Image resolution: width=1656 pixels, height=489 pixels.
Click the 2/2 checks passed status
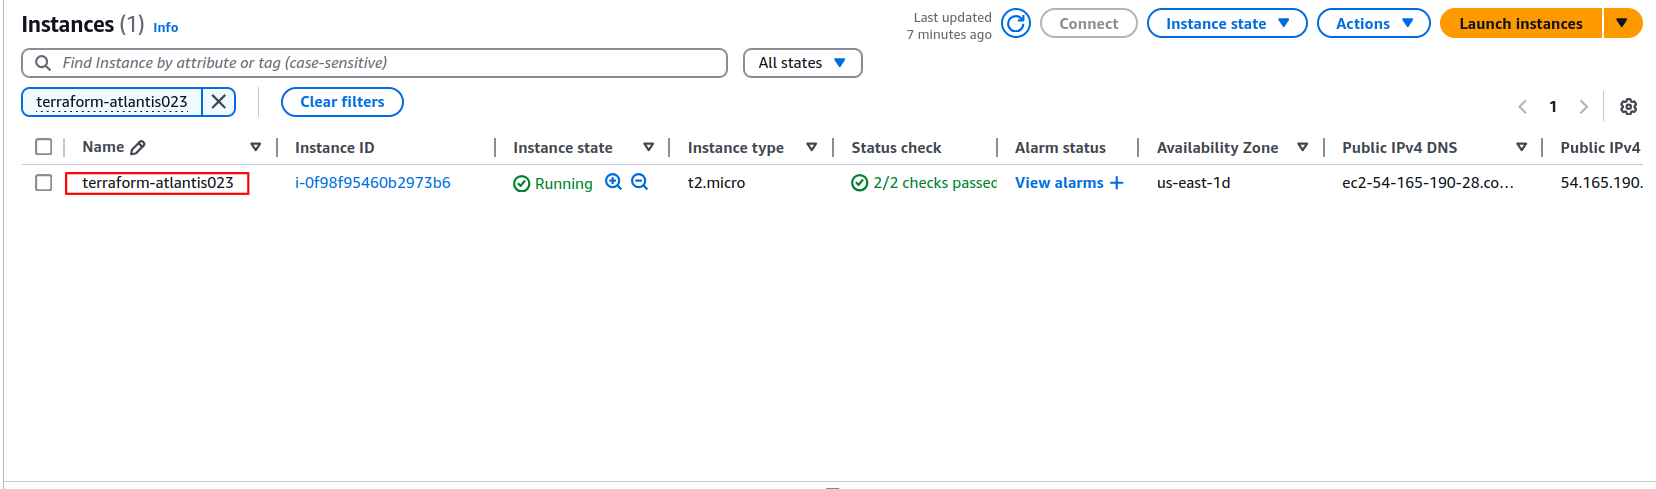click(x=924, y=183)
